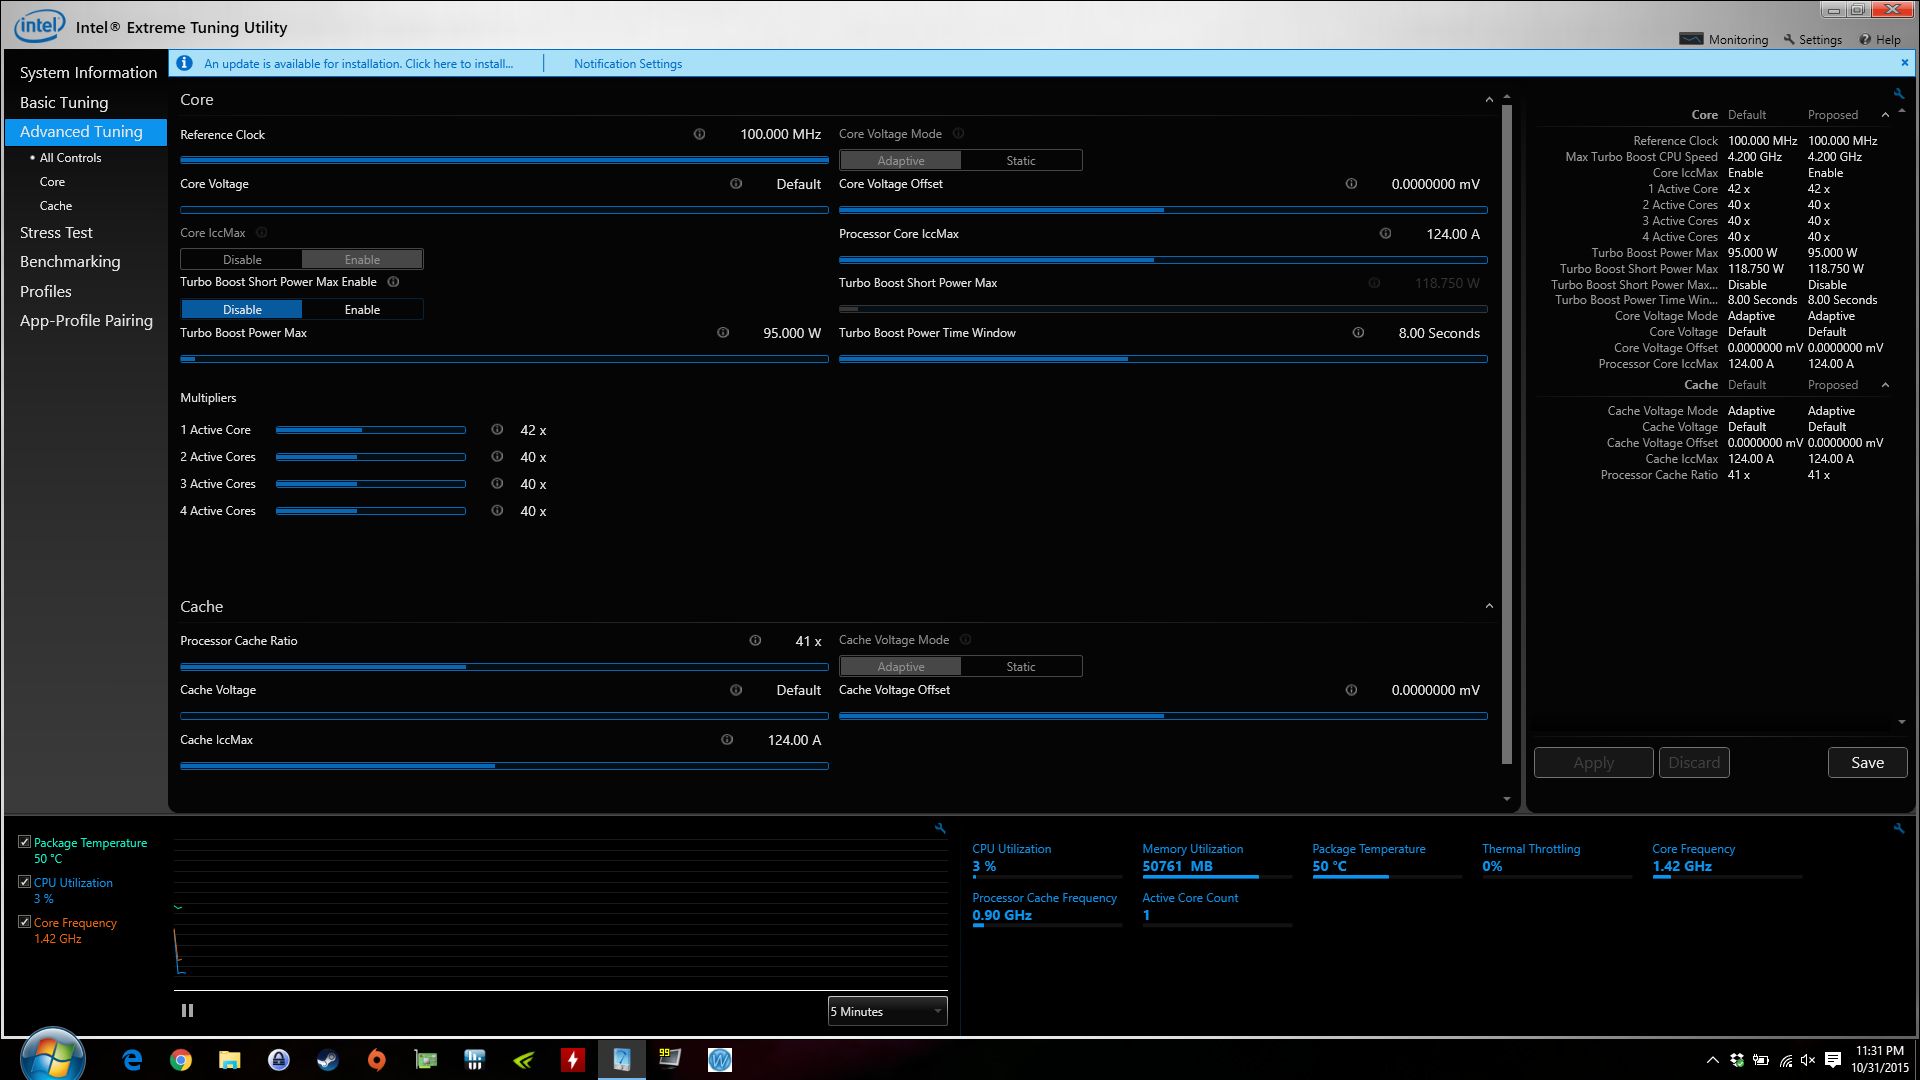Click the Reference Clock info icon

[699, 134]
